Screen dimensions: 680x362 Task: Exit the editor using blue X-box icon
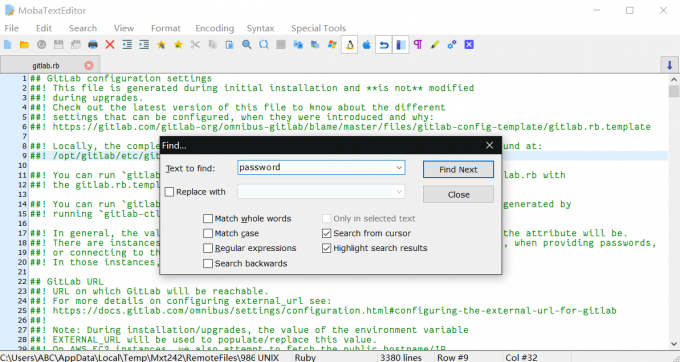(469, 44)
